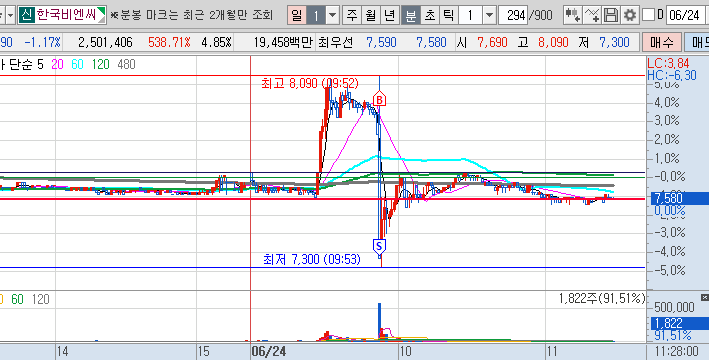709x360 pixels.
Task: Click the blue 1,822 volume axis tag
Action: point(680,323)
